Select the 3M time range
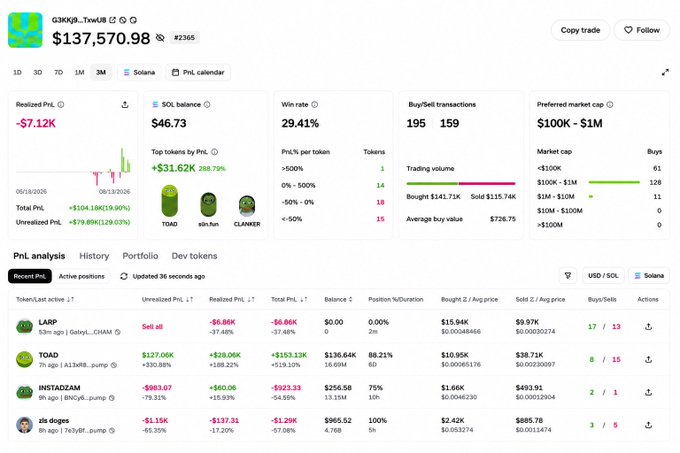The image size is (680, 453). click(x=101, y=72)
